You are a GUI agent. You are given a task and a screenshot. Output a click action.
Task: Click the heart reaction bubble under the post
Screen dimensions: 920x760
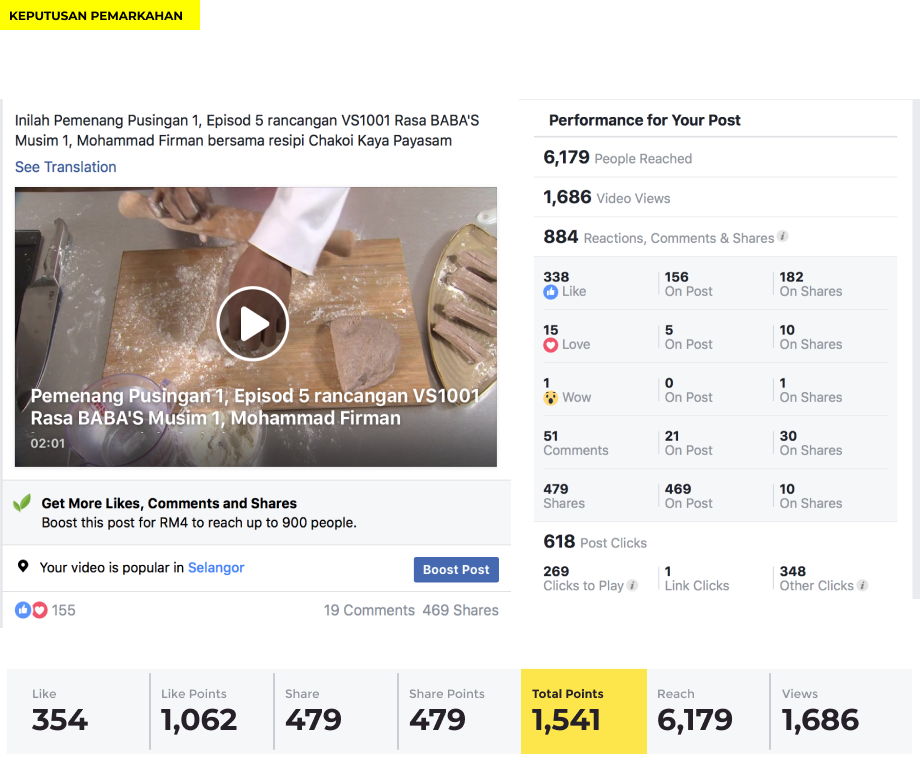coord(39,610)
